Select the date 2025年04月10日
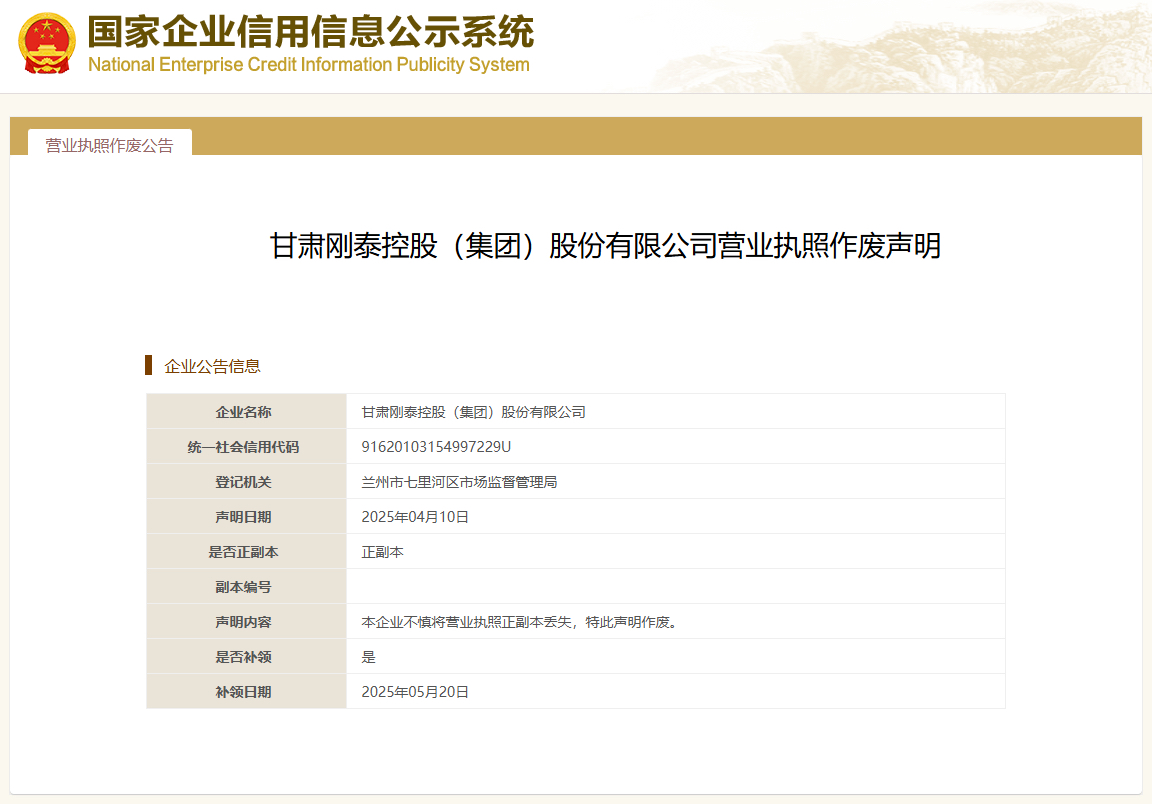 pyautogui.click(x=415, y=517)
